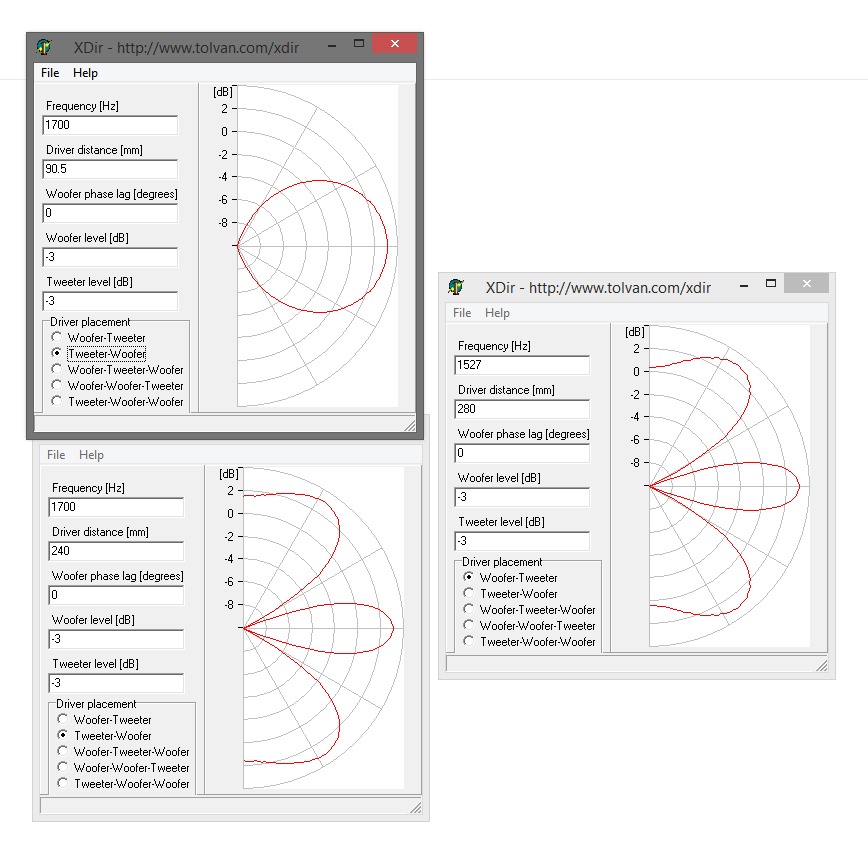Click Frequency field showing 1700 in top-left window
Viewport: 868px width, 848px height.
pyautogui.click(x=110, y=125)
